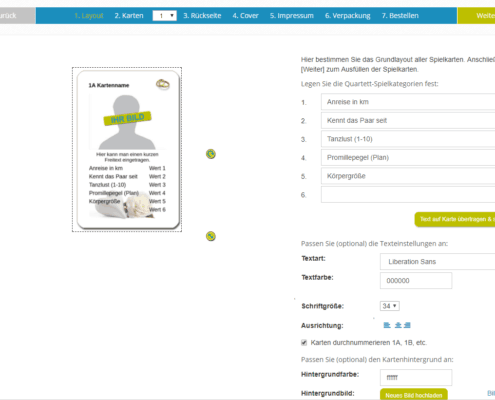Select the wedding rings icon on card
495x400 pixels.
tap(163, 84)
